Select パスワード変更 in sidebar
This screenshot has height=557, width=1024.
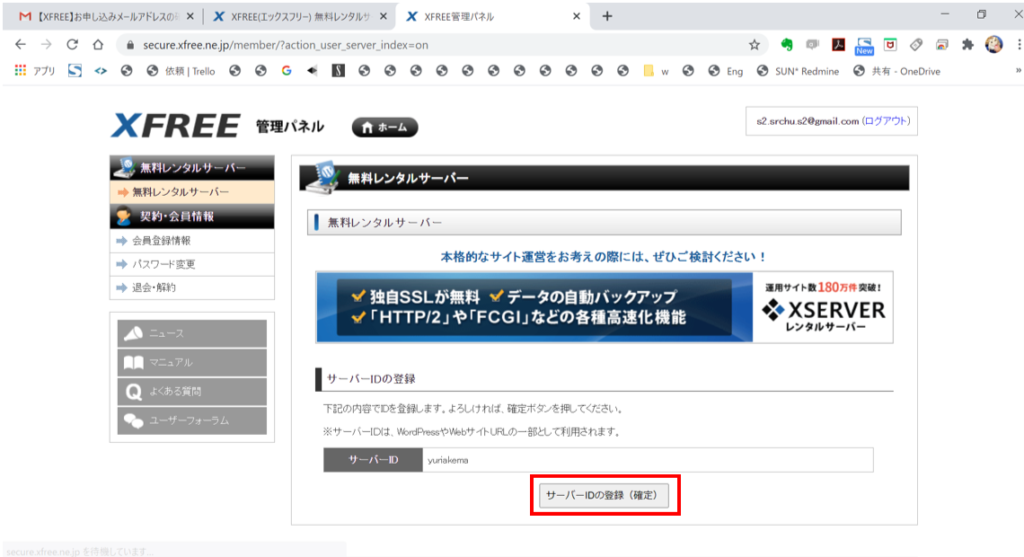pyautogui.click(x=164, y=264)
